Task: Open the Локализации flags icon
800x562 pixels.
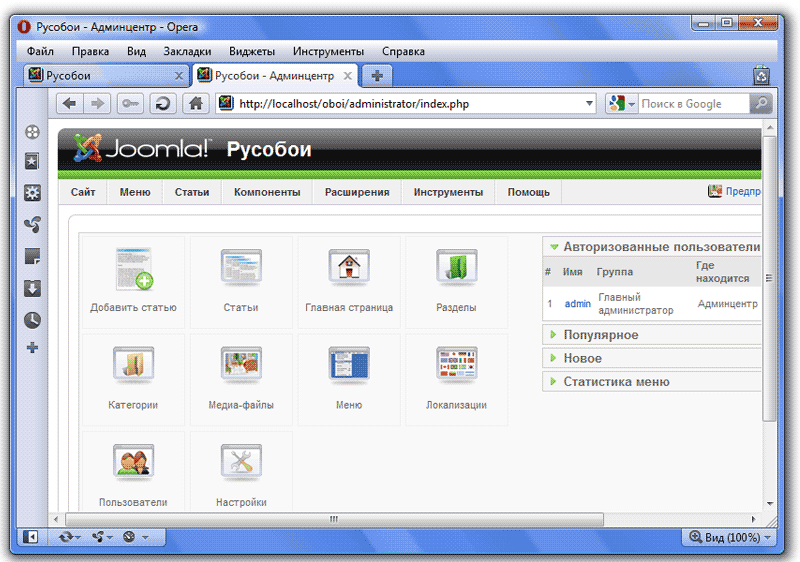Action: tap(456, 367)
